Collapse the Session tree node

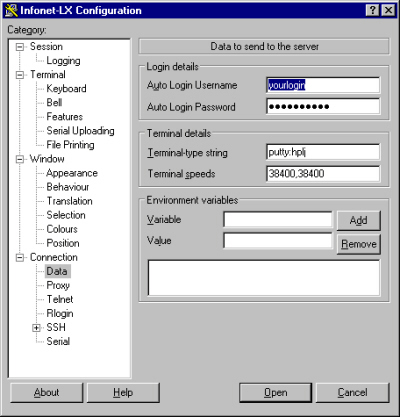(20, 47)
